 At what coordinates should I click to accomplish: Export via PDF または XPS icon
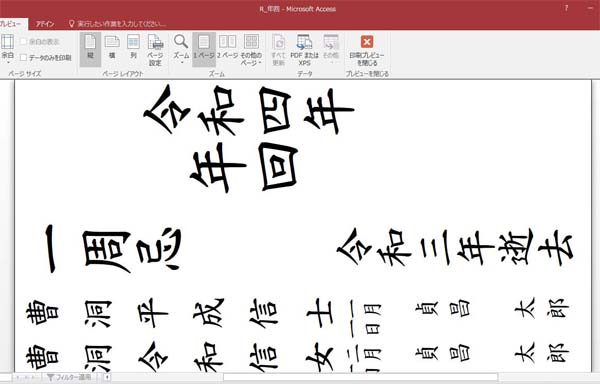(304, 50)
